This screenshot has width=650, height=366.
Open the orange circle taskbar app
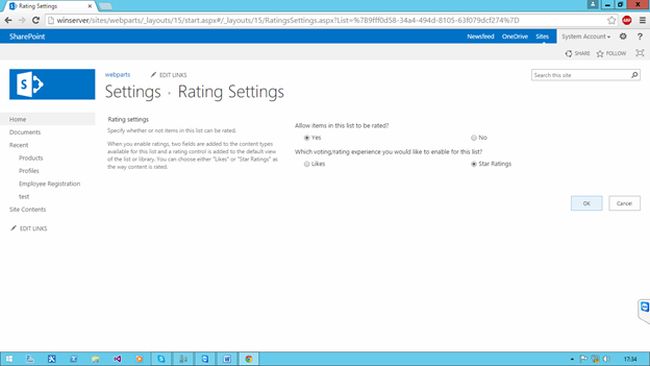pos(139,359)
